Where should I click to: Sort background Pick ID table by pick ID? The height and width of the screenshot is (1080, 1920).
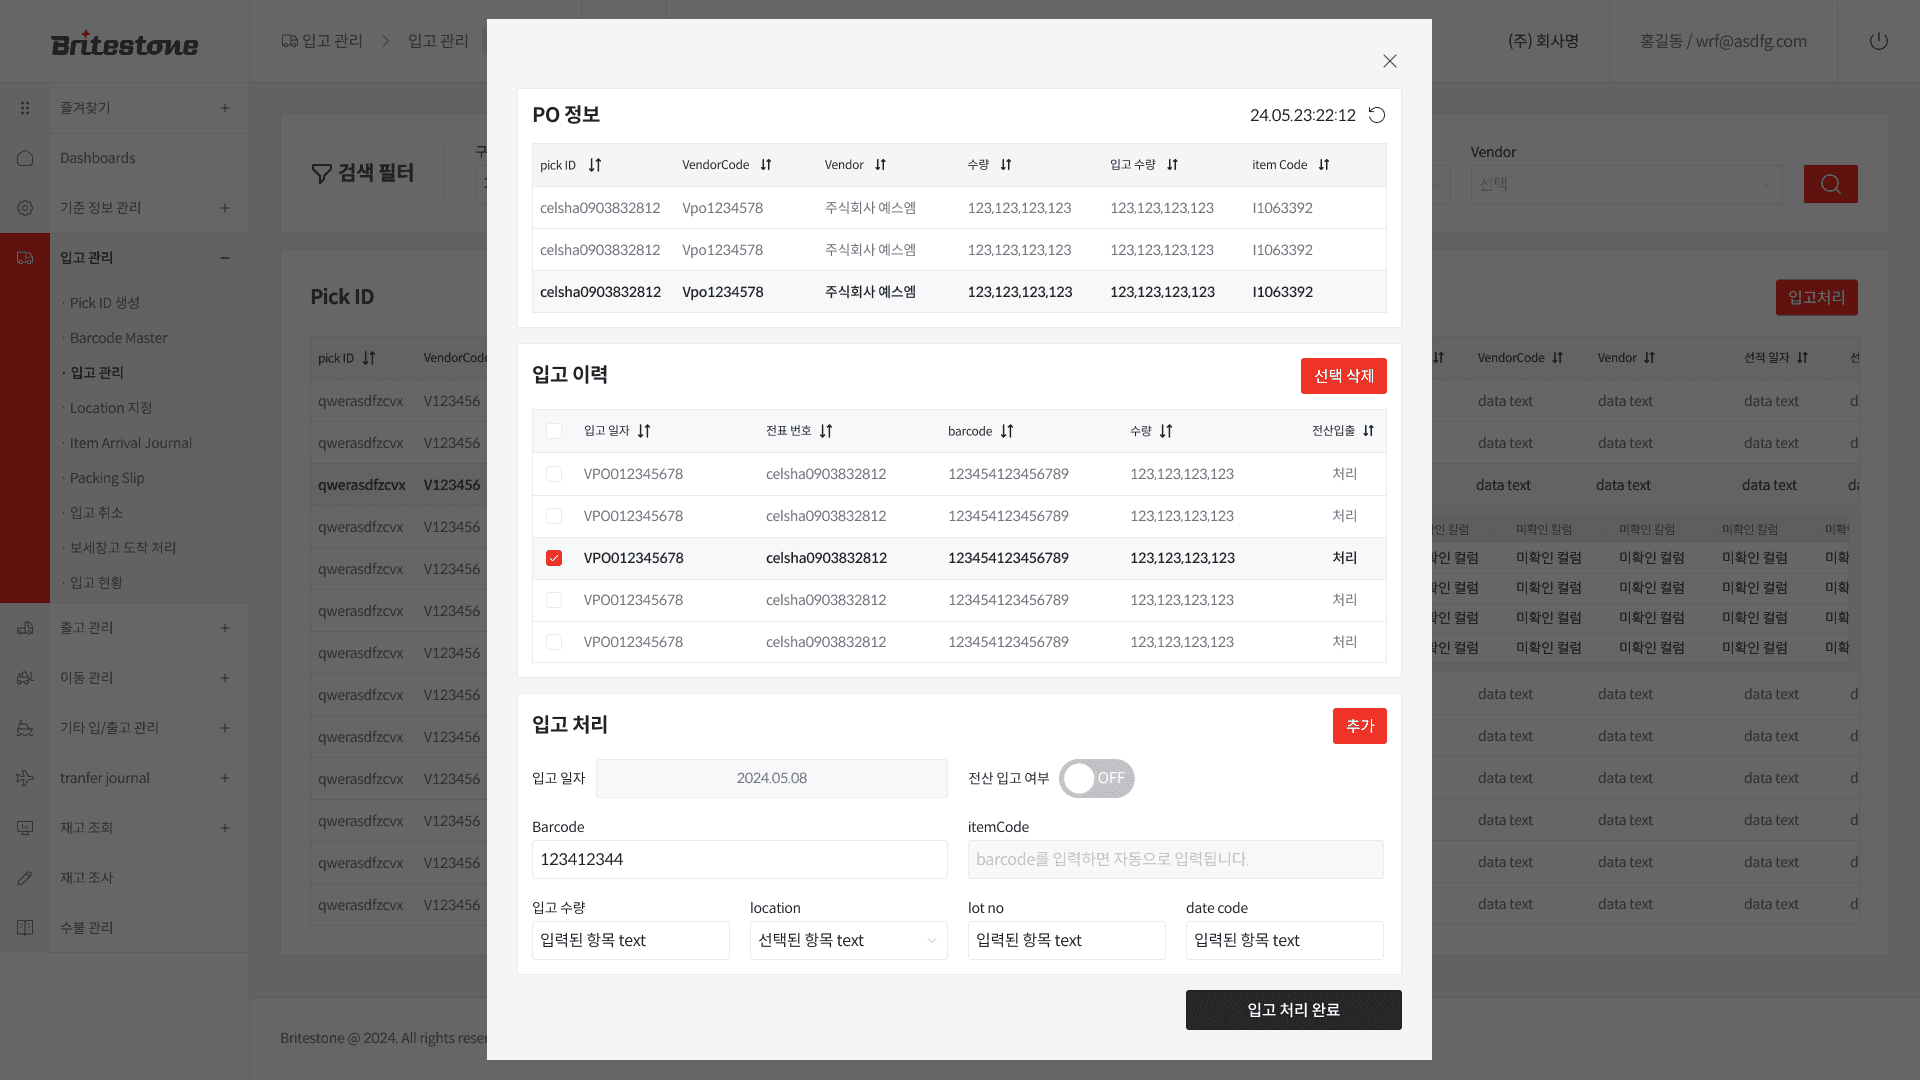click(x=369, y=358)
